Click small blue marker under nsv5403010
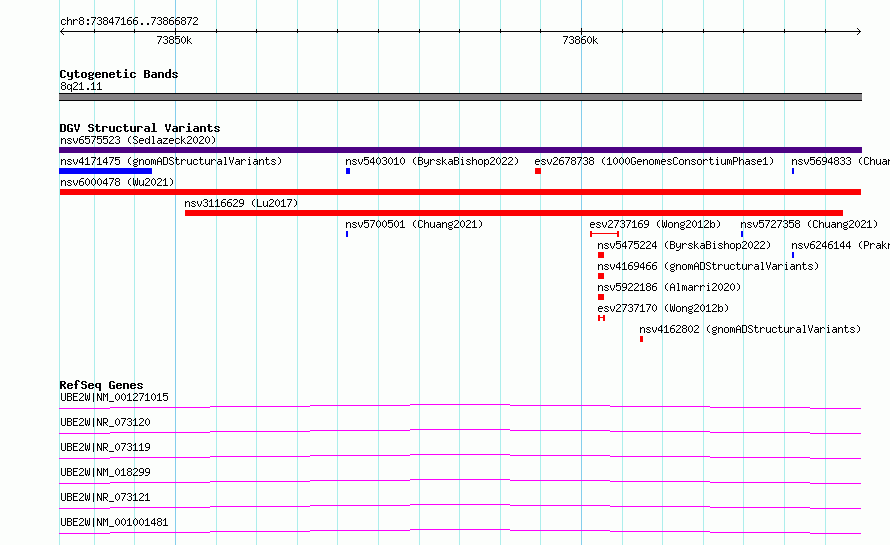This screenshot has width=890, height=545. point(348,171)
